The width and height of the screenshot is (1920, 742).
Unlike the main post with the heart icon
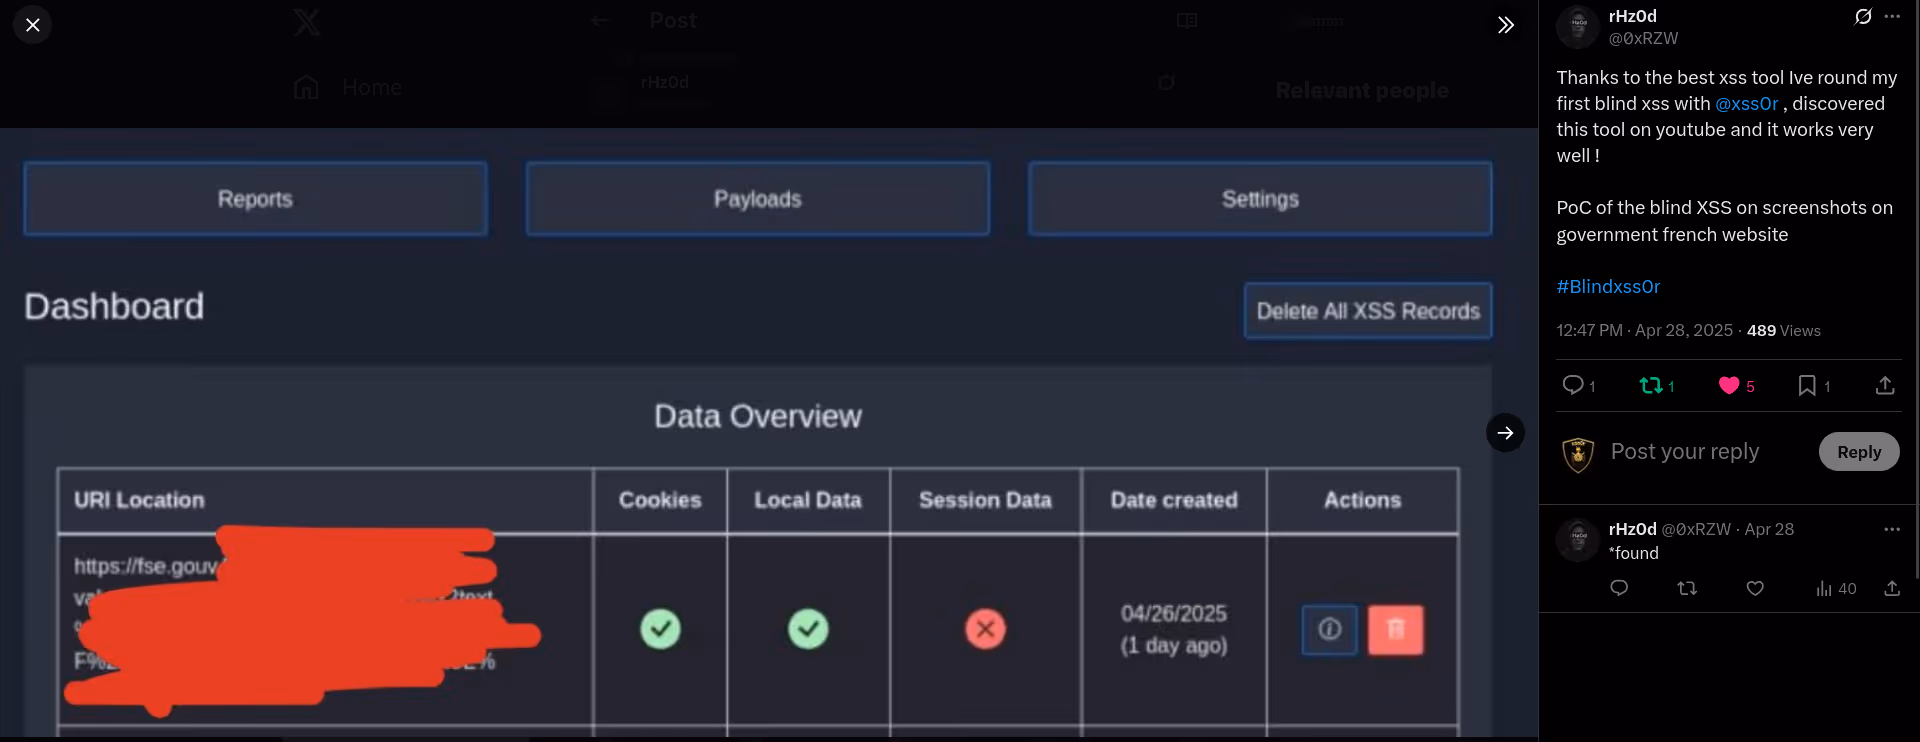click(1729, 385)
